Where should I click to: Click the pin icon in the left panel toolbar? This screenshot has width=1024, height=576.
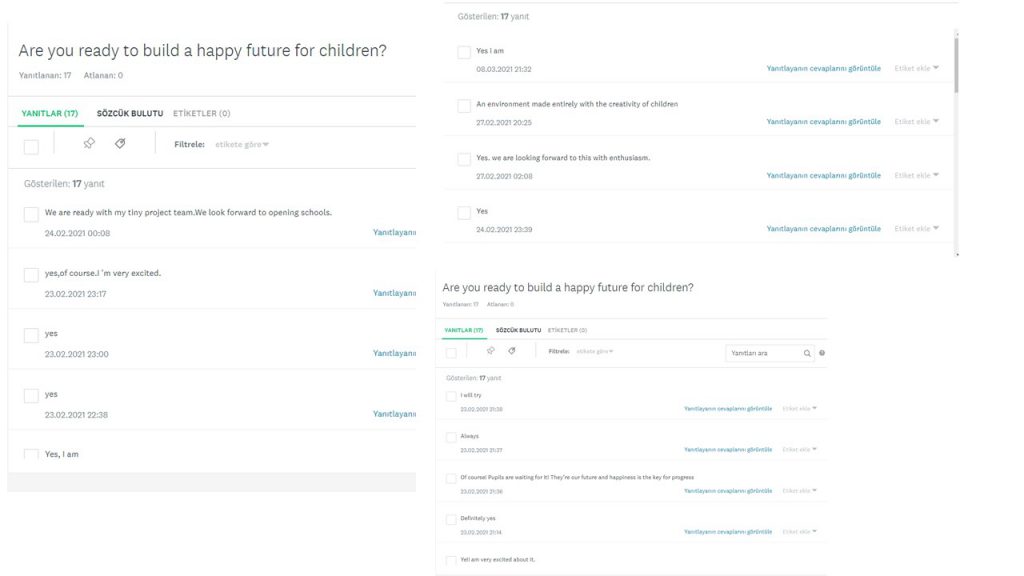point(89,144)
